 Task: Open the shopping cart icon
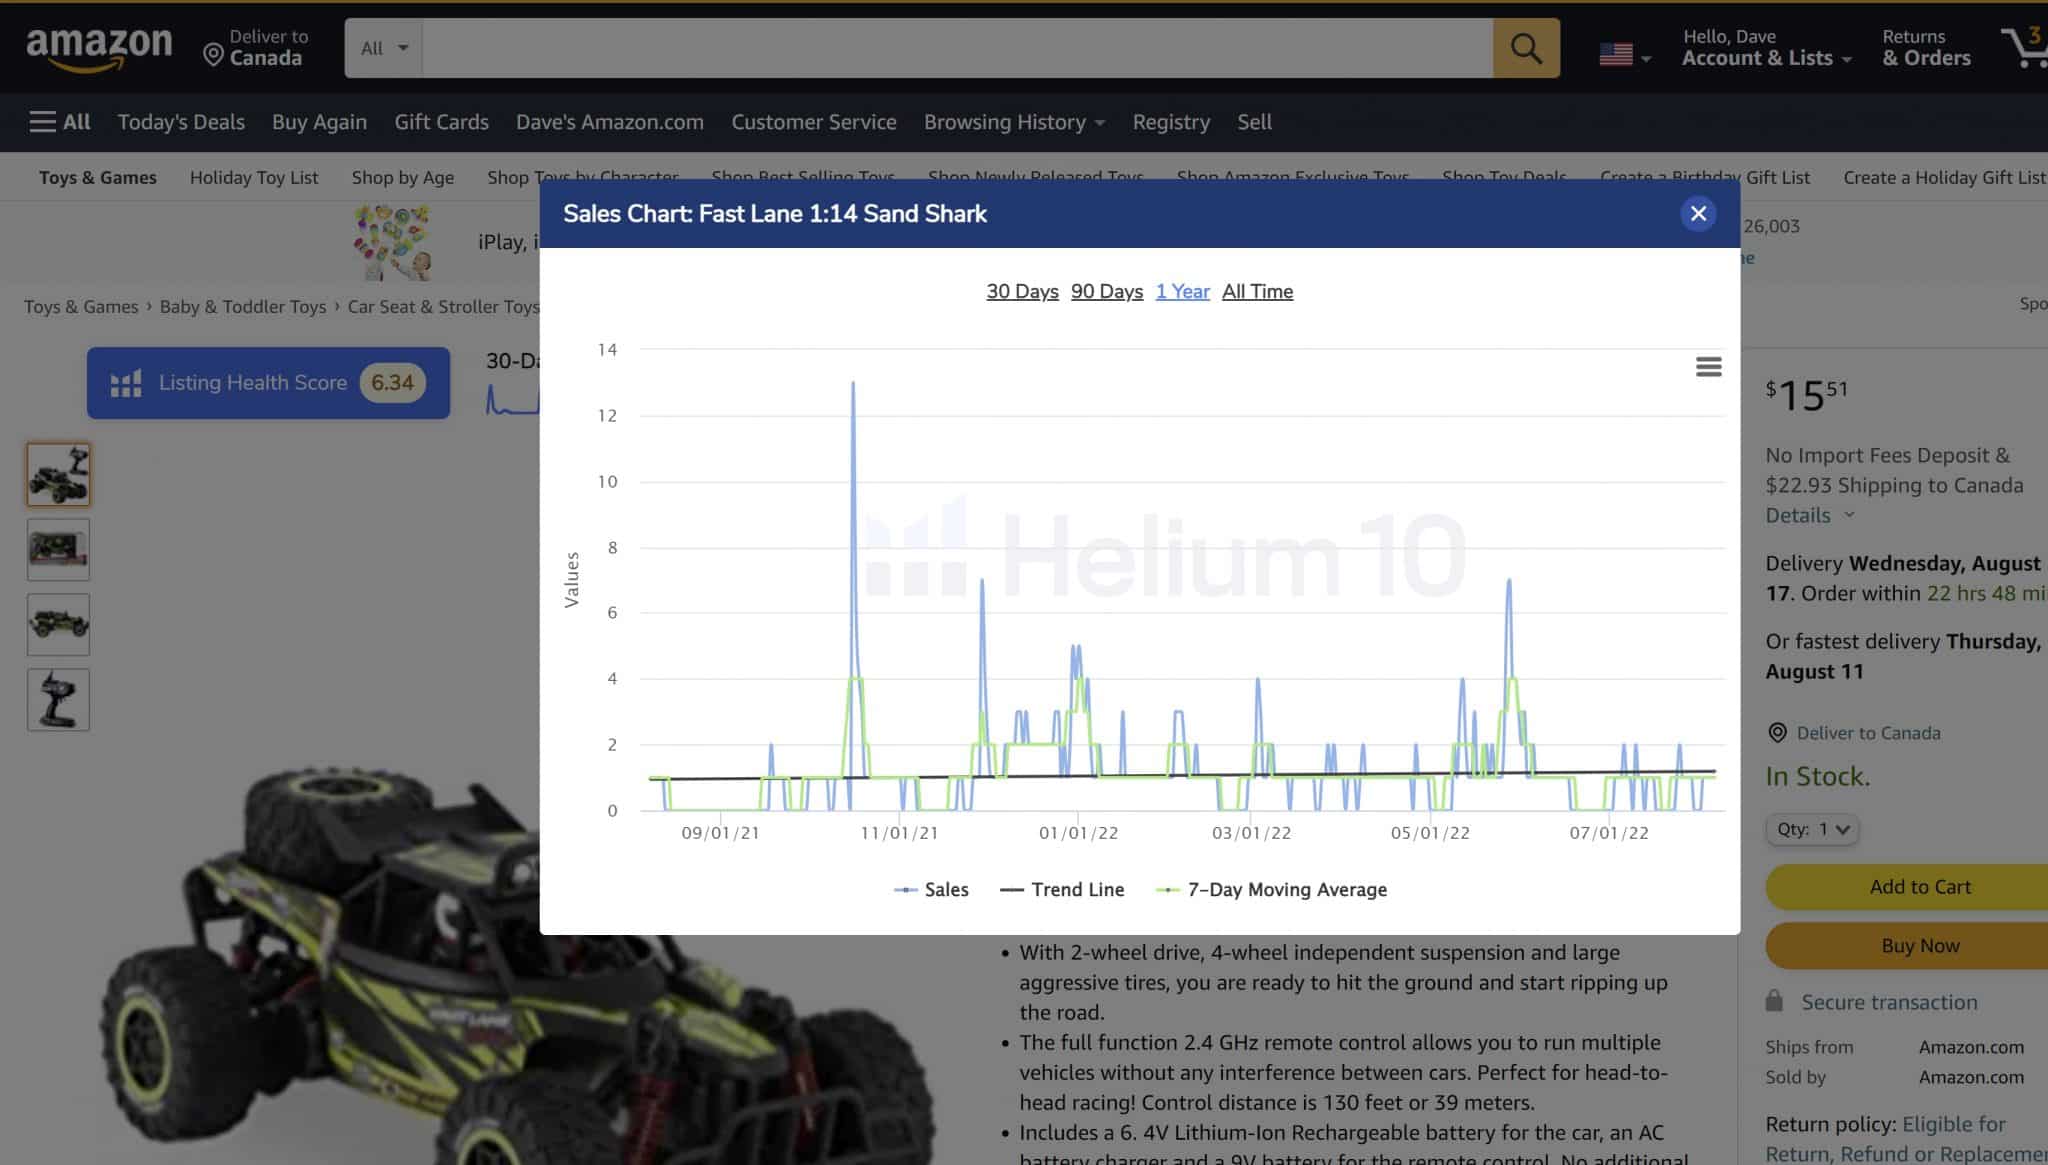coord(2024,47)
